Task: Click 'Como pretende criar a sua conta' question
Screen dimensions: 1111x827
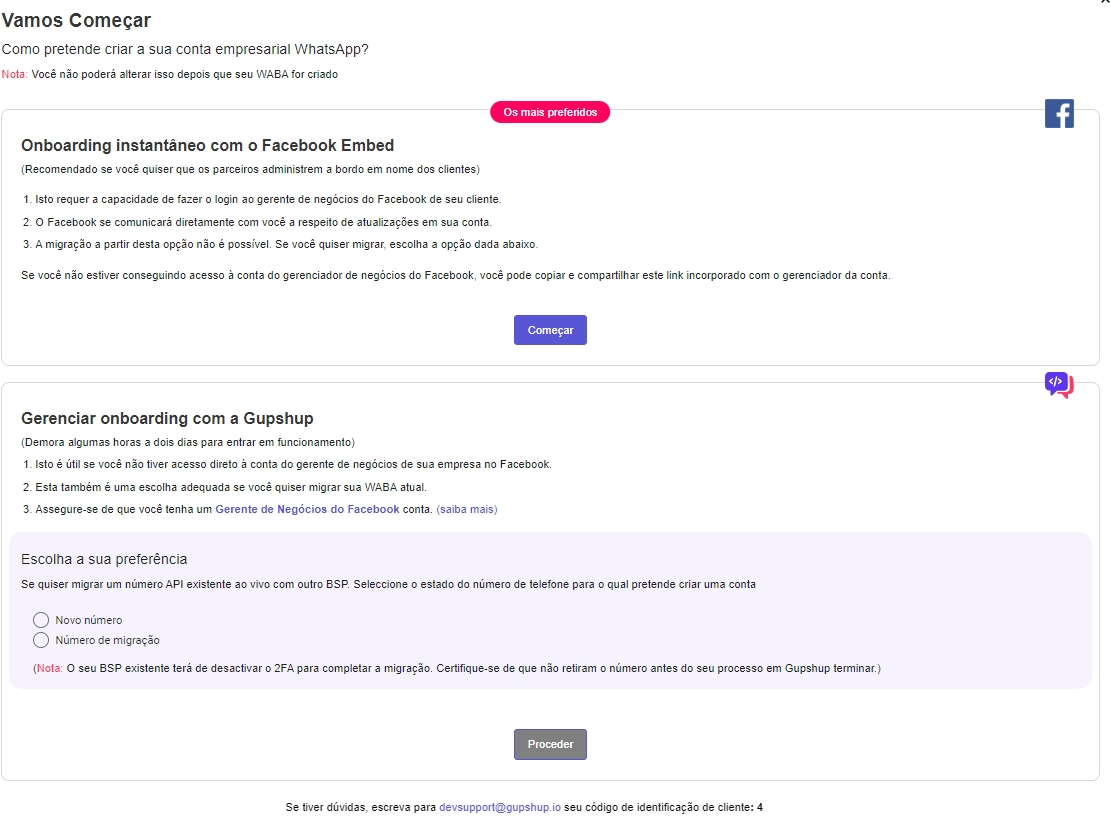Action: [x=185, y=50]
